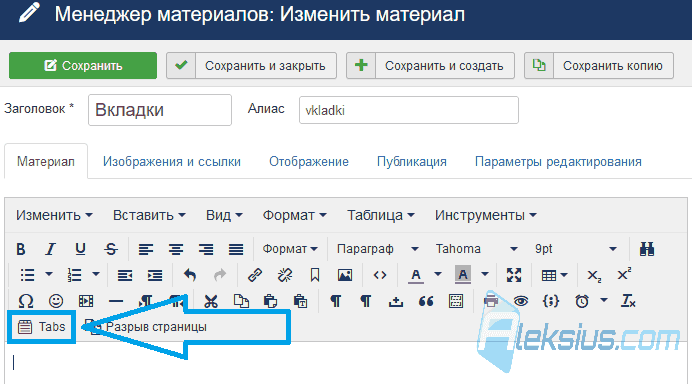
Task: Copy the selected content
Action: 241,301
